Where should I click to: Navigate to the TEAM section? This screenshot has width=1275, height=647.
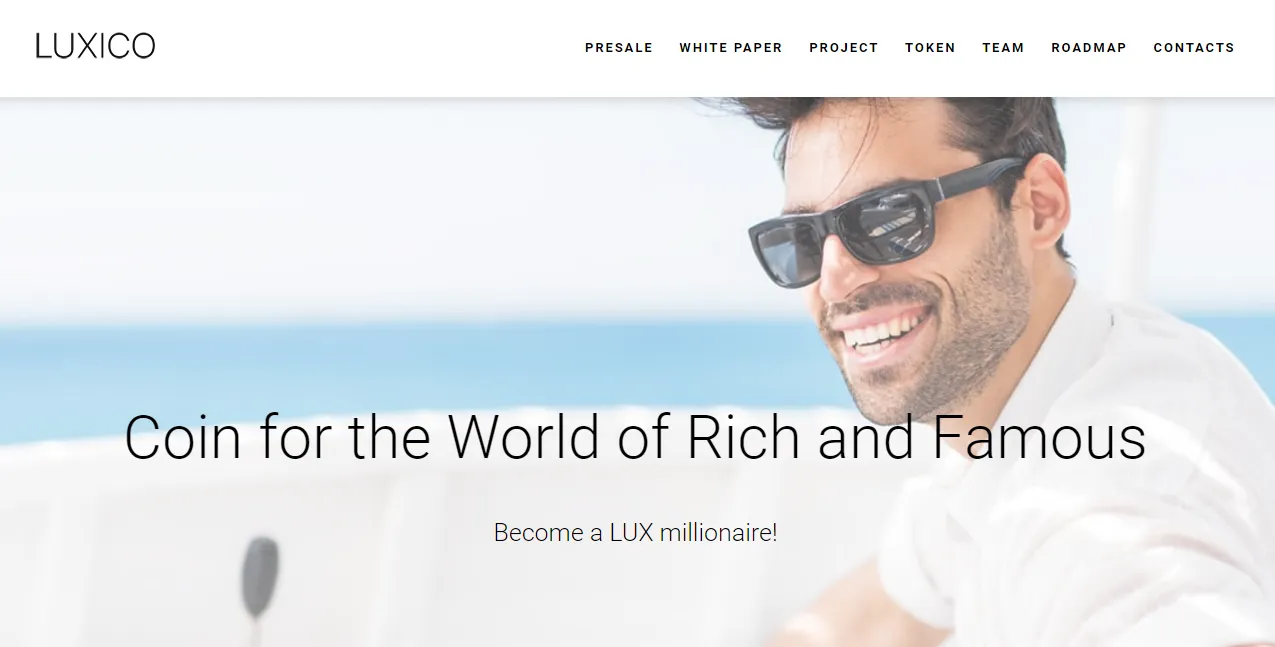coord(1003,47)
